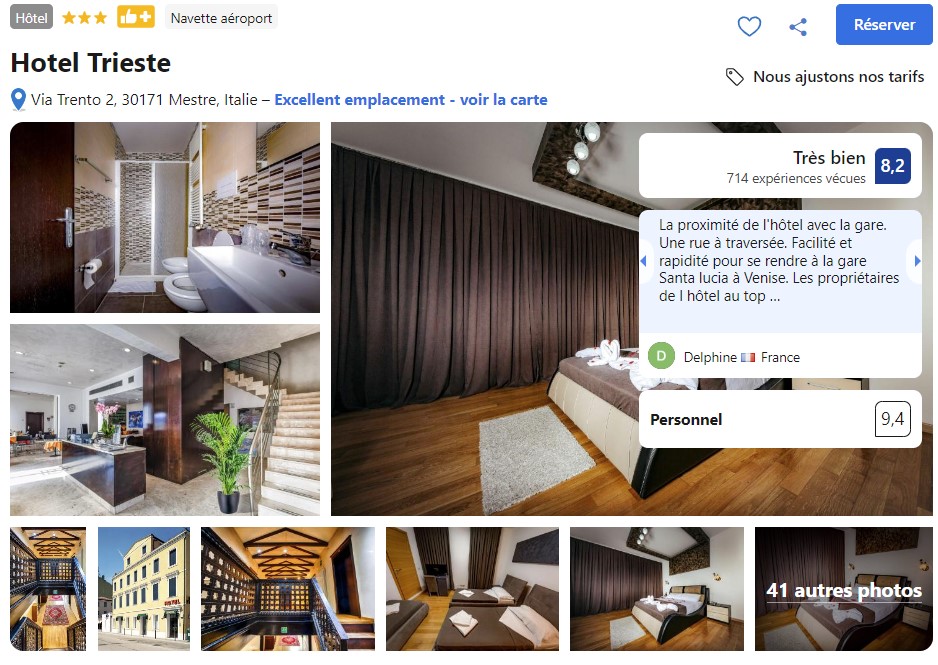View 41 autres photos gallery
Image resolution: width=938 pixels, height=665 pixels.
[x=843, y=589]
